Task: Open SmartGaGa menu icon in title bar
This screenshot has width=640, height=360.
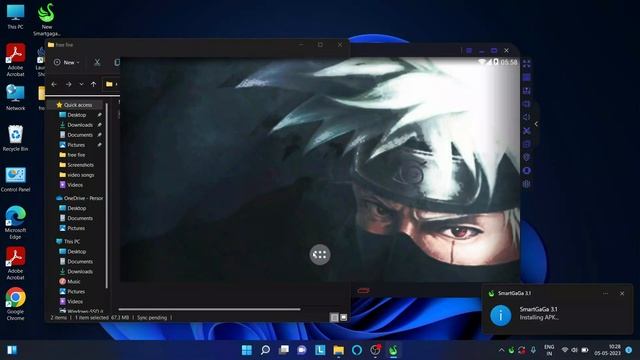Action: point(469,51)
